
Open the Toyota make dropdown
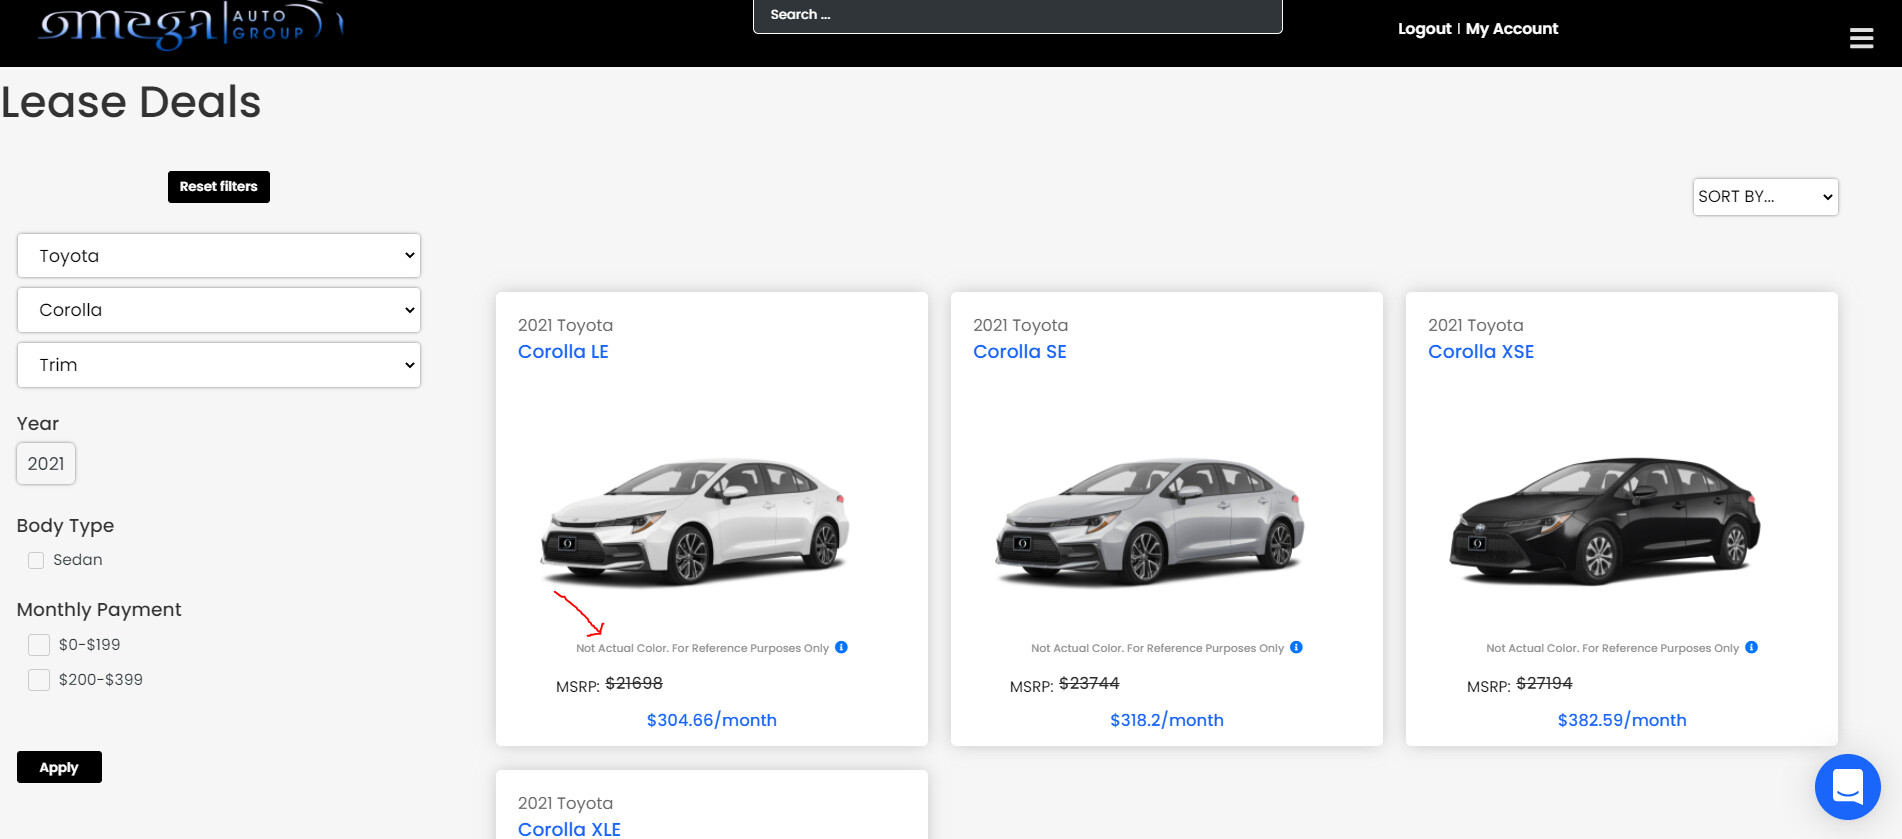point(219,256)
